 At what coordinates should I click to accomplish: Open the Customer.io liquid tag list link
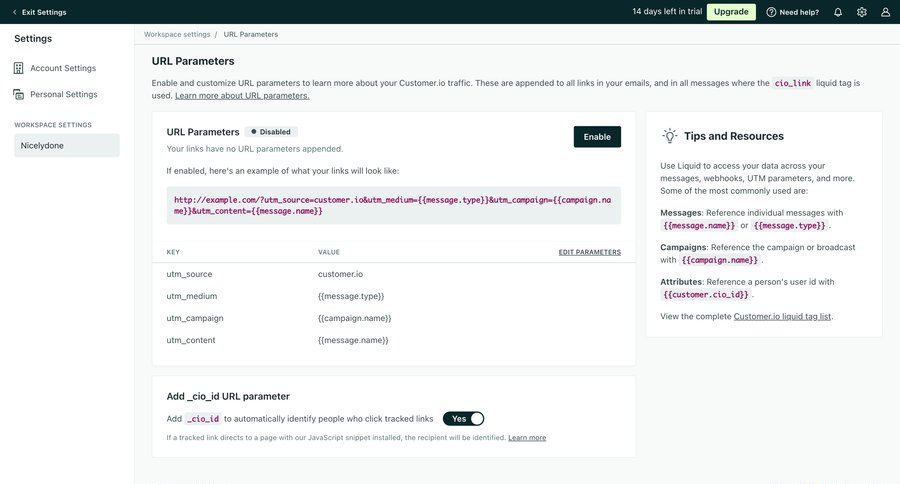coord(782,316)
